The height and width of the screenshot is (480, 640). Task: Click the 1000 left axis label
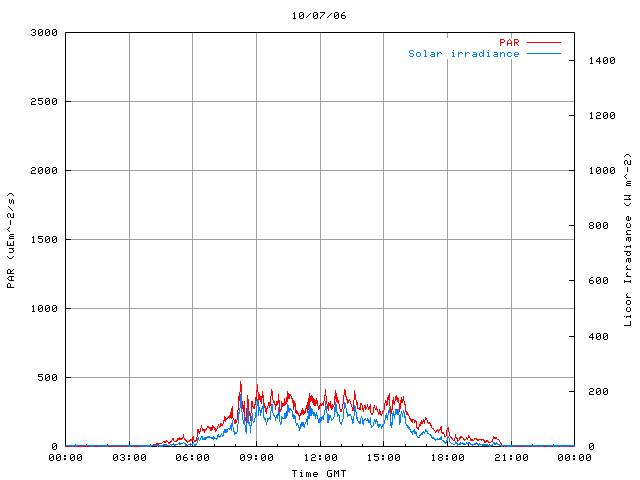[x=44, y=309]
